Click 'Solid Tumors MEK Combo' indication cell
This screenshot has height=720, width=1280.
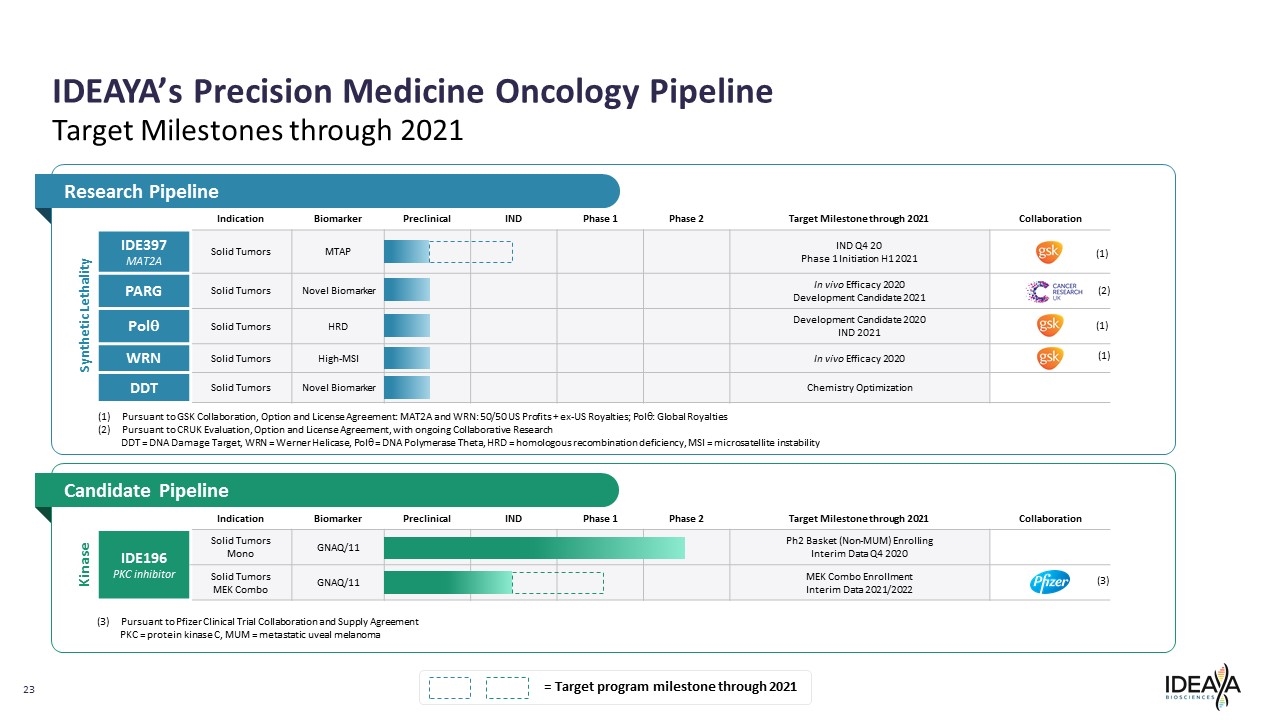pos(240,582)
